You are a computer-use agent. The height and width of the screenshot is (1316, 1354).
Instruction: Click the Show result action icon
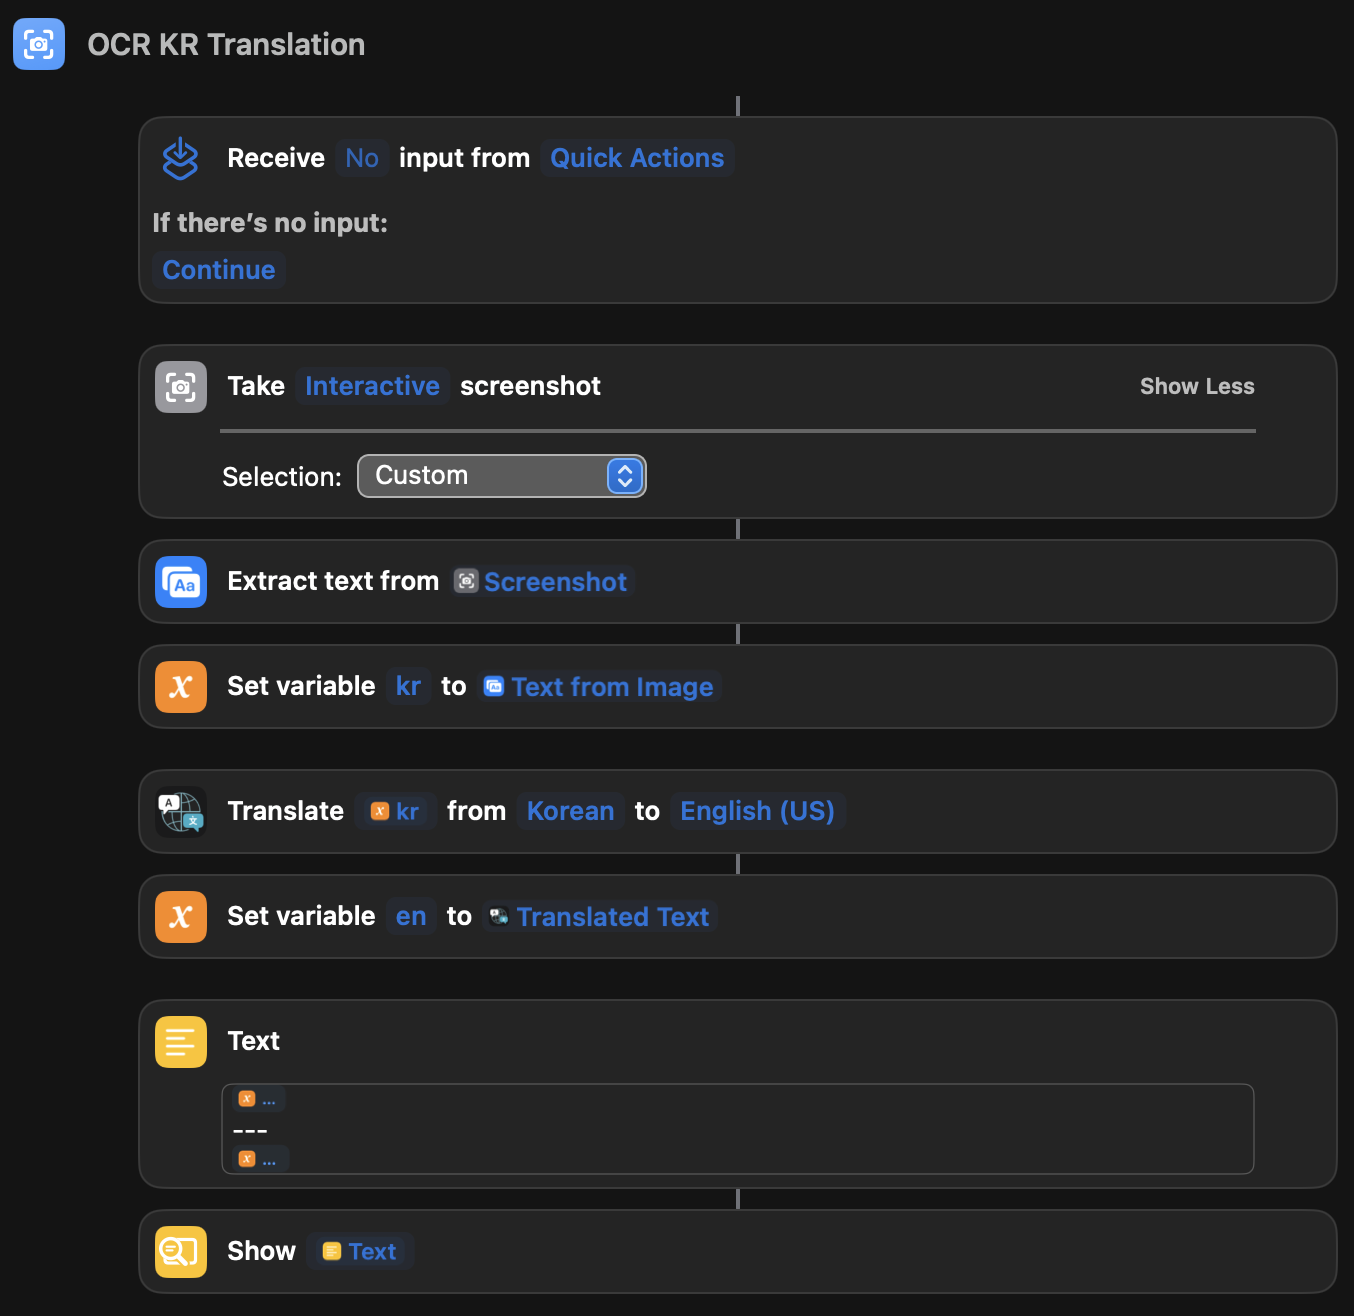[x=180, y=1252]
